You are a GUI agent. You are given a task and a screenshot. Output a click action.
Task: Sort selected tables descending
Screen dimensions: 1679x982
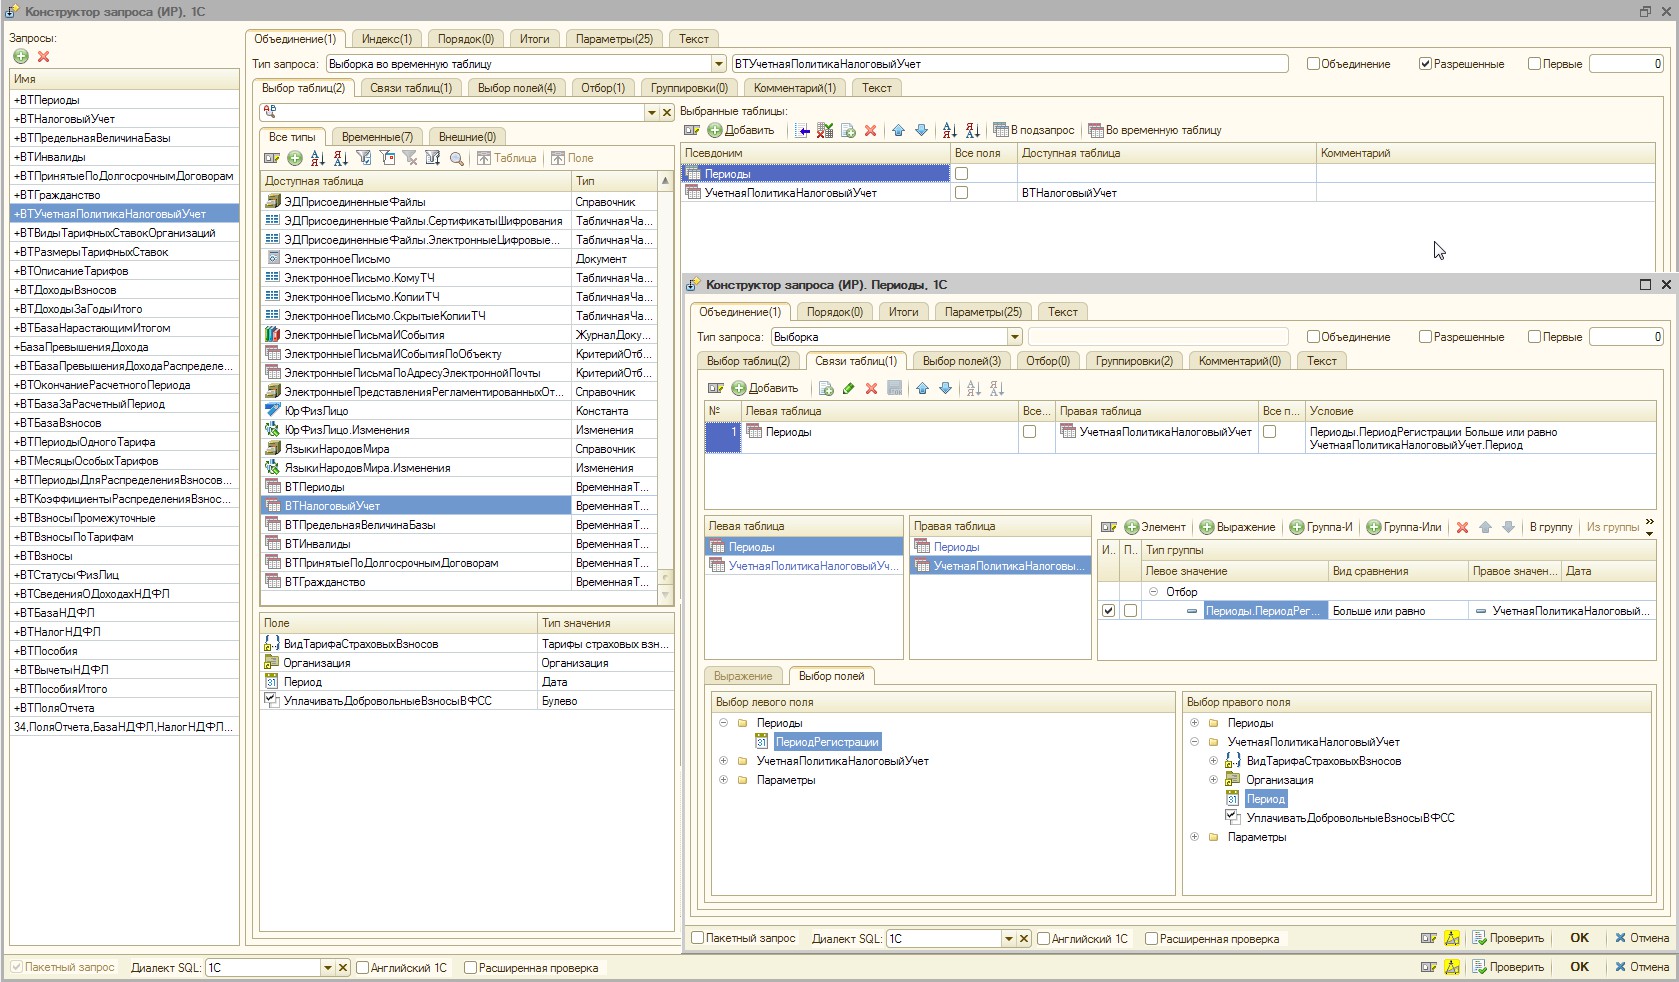click(972, 130)
